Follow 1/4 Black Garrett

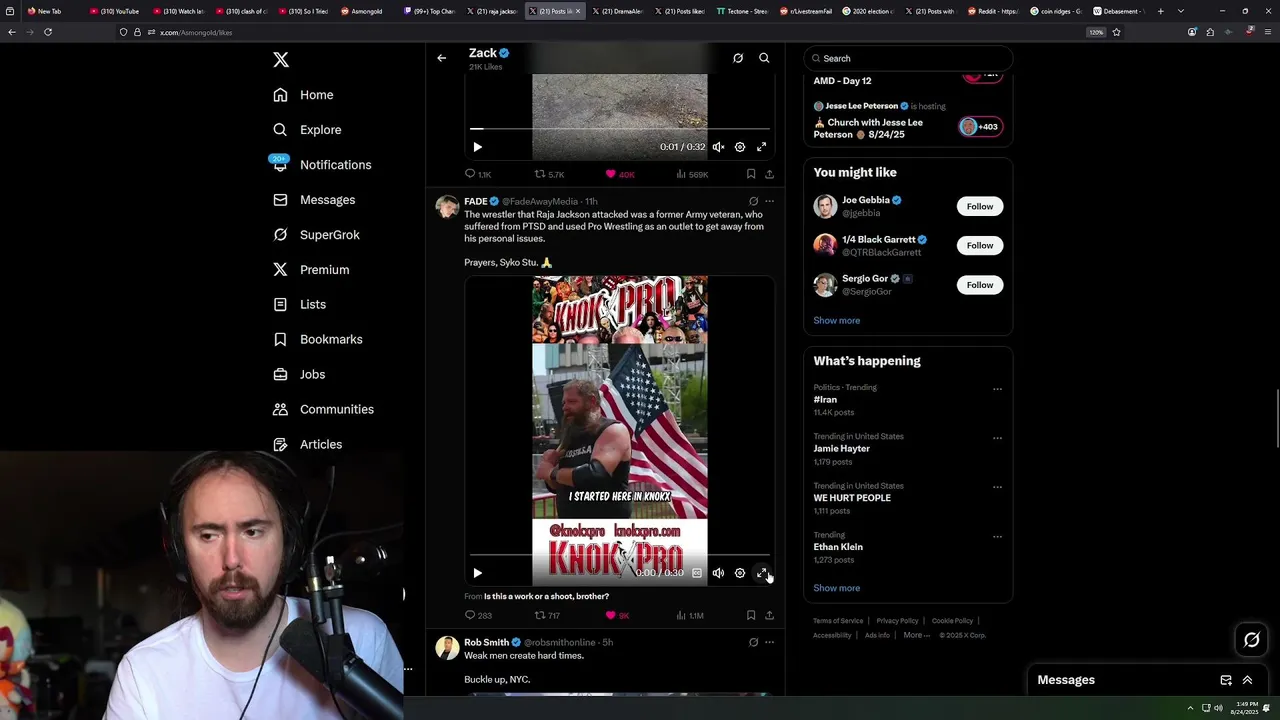pos(980,245)
